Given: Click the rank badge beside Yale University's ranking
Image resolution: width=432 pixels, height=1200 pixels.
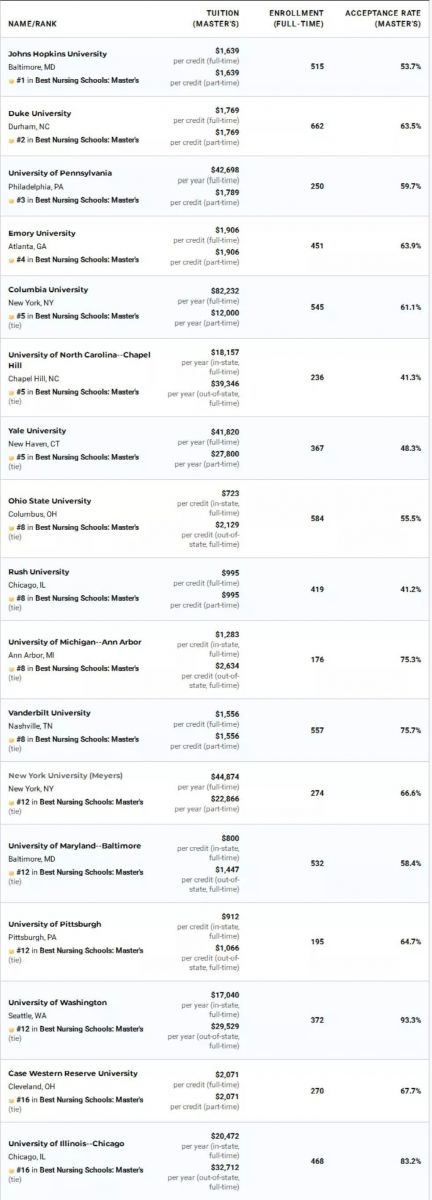Looking at the screenshot, I should [x=11, y=457].
